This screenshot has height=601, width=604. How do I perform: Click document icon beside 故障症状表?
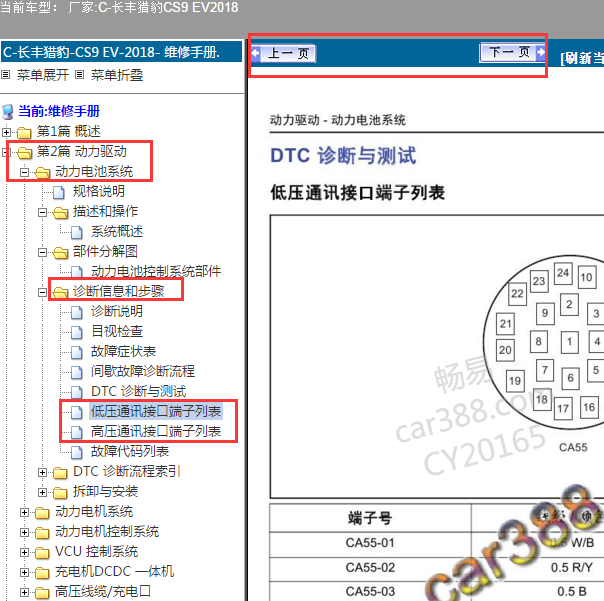pos(77,353)
